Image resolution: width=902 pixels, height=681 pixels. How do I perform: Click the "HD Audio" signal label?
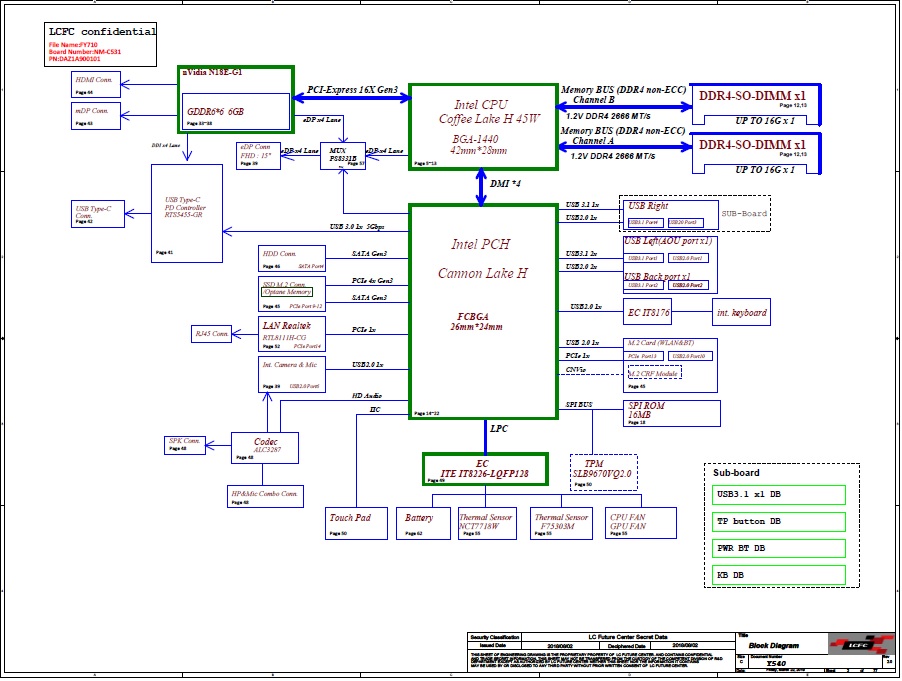(x=366, y=396)
